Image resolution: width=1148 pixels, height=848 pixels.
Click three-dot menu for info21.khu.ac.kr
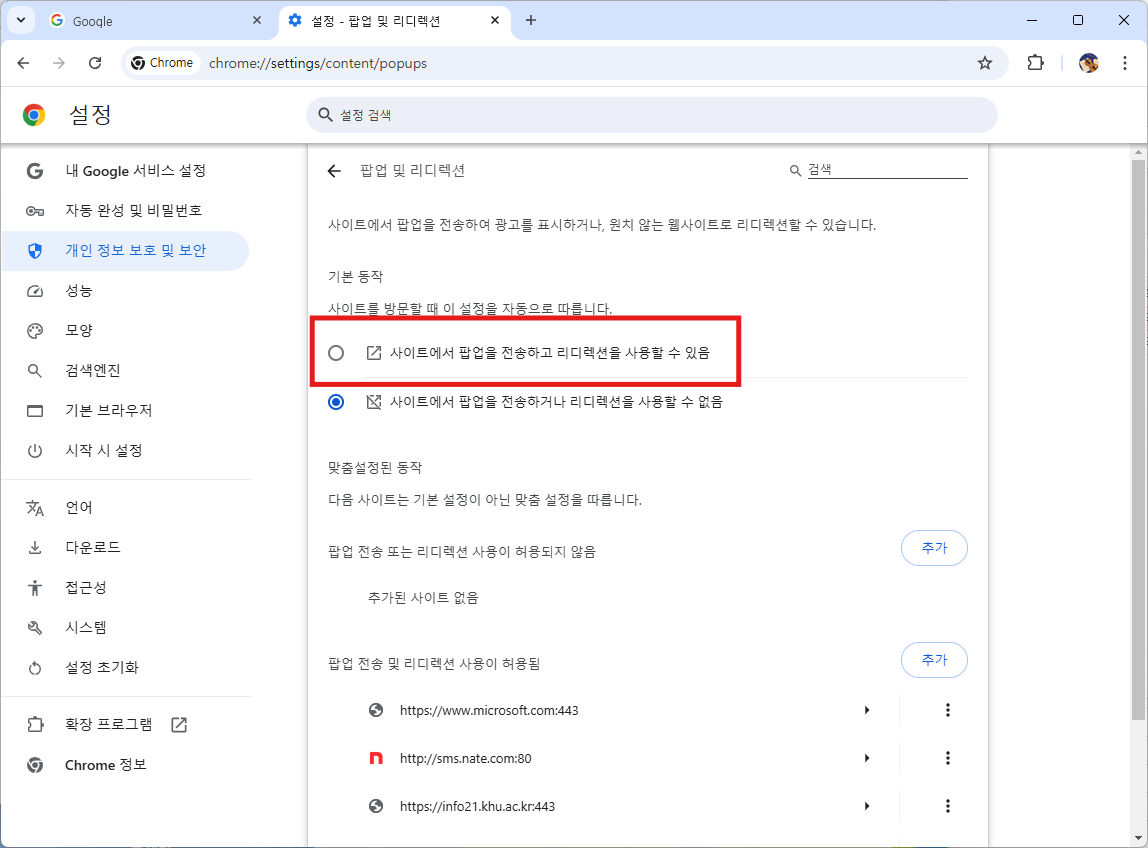[x=947, y=806]
